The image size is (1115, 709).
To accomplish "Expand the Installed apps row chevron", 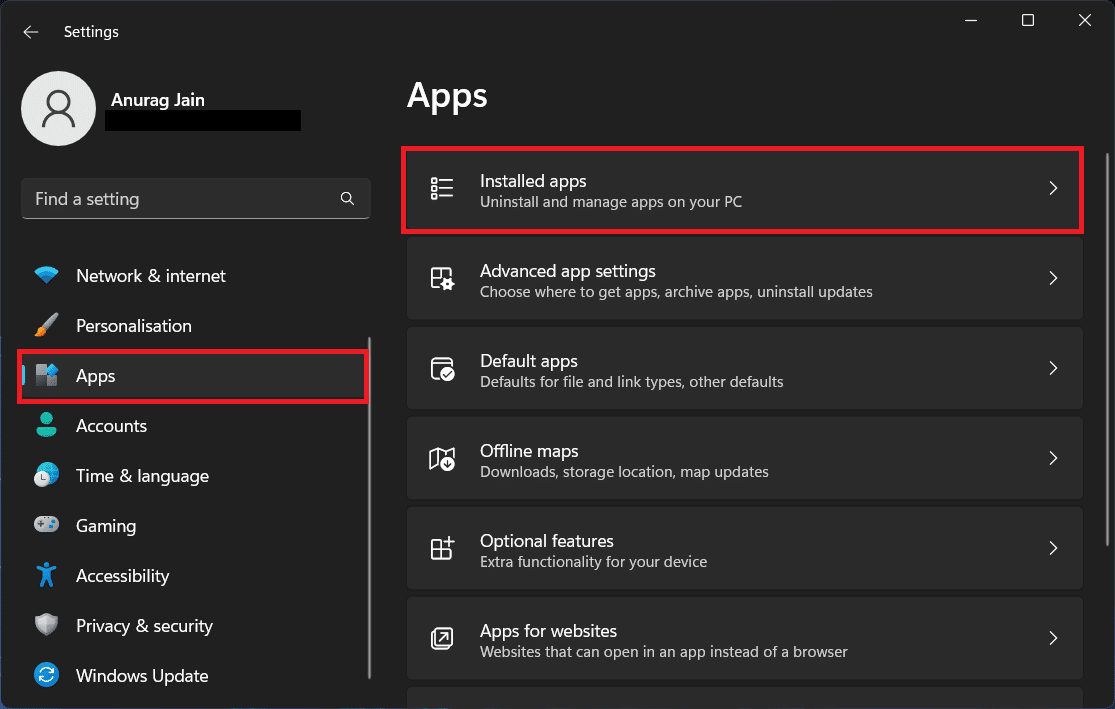I will click(1053, 188).
